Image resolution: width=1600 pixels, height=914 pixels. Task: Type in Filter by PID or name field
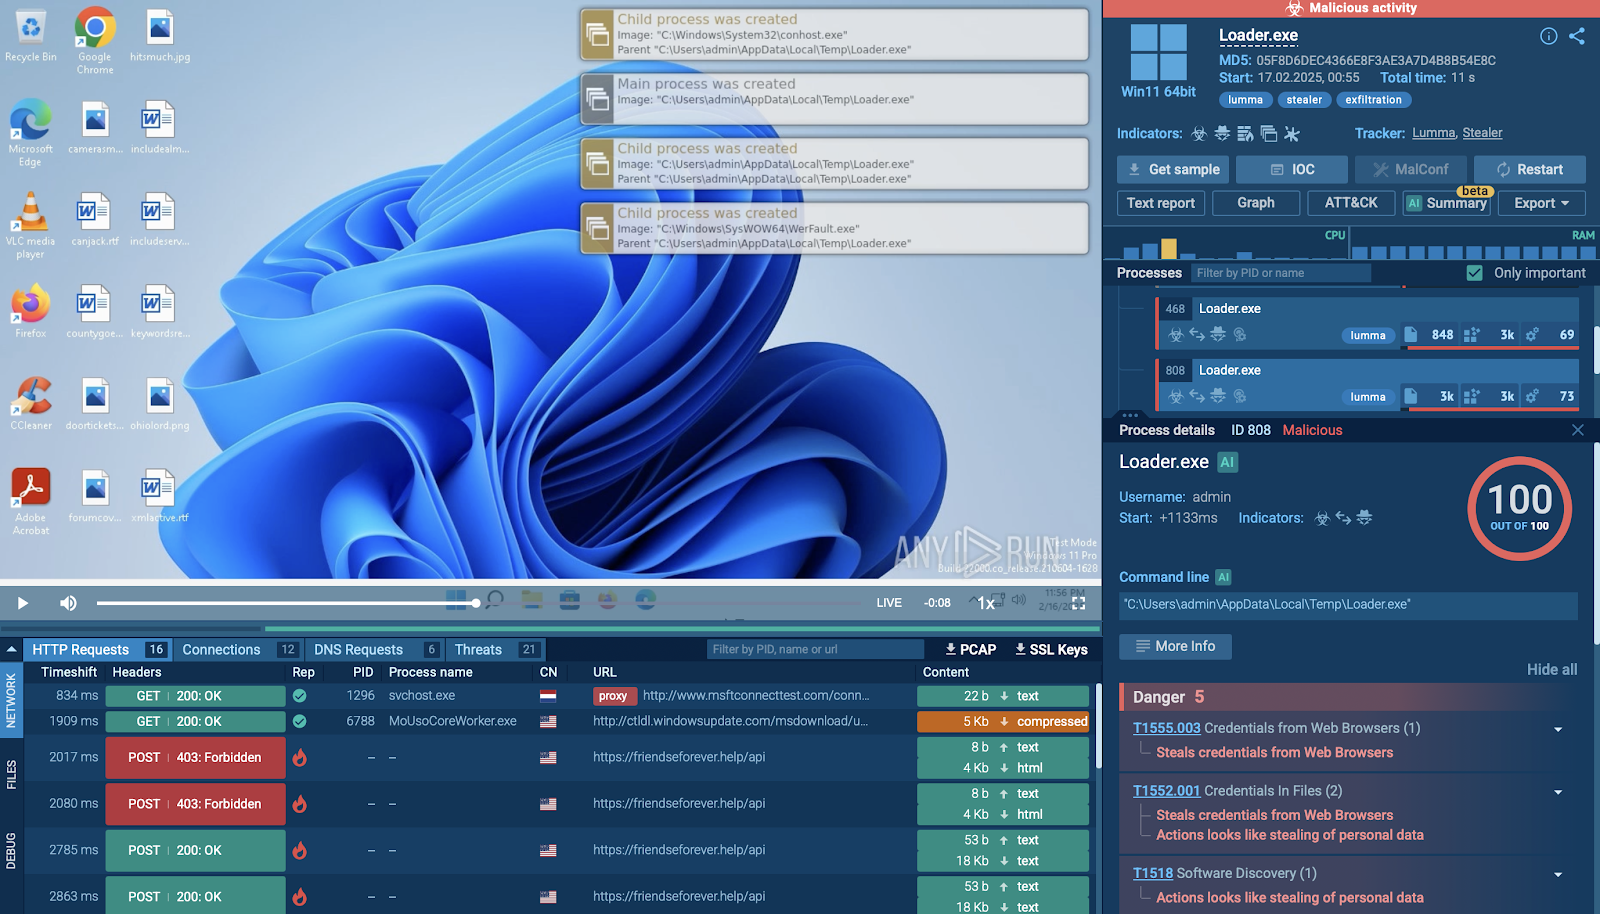coord(1280,273)
